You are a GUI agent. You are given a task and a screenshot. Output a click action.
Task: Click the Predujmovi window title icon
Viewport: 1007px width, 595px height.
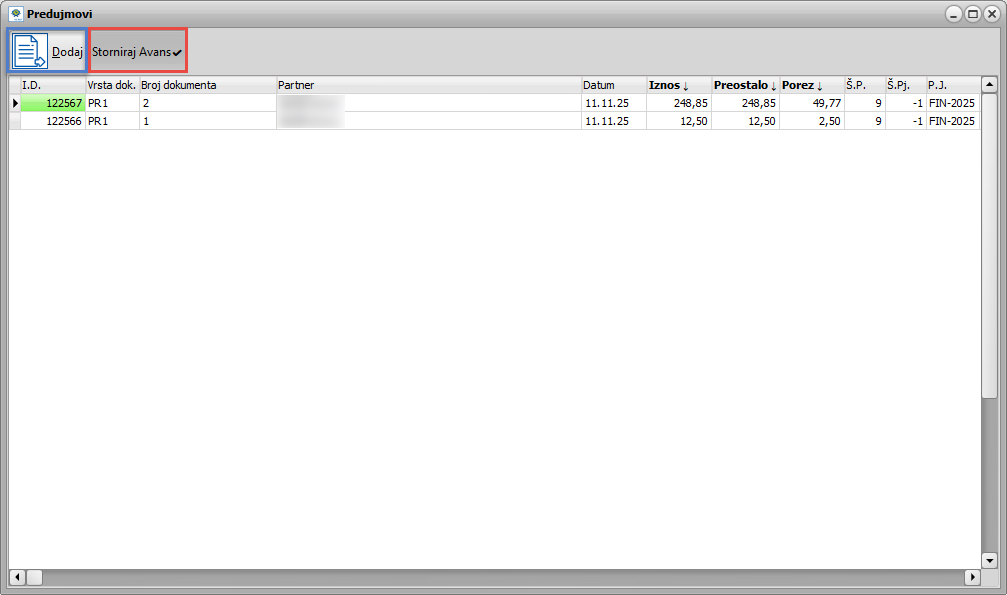pos(15,14)
